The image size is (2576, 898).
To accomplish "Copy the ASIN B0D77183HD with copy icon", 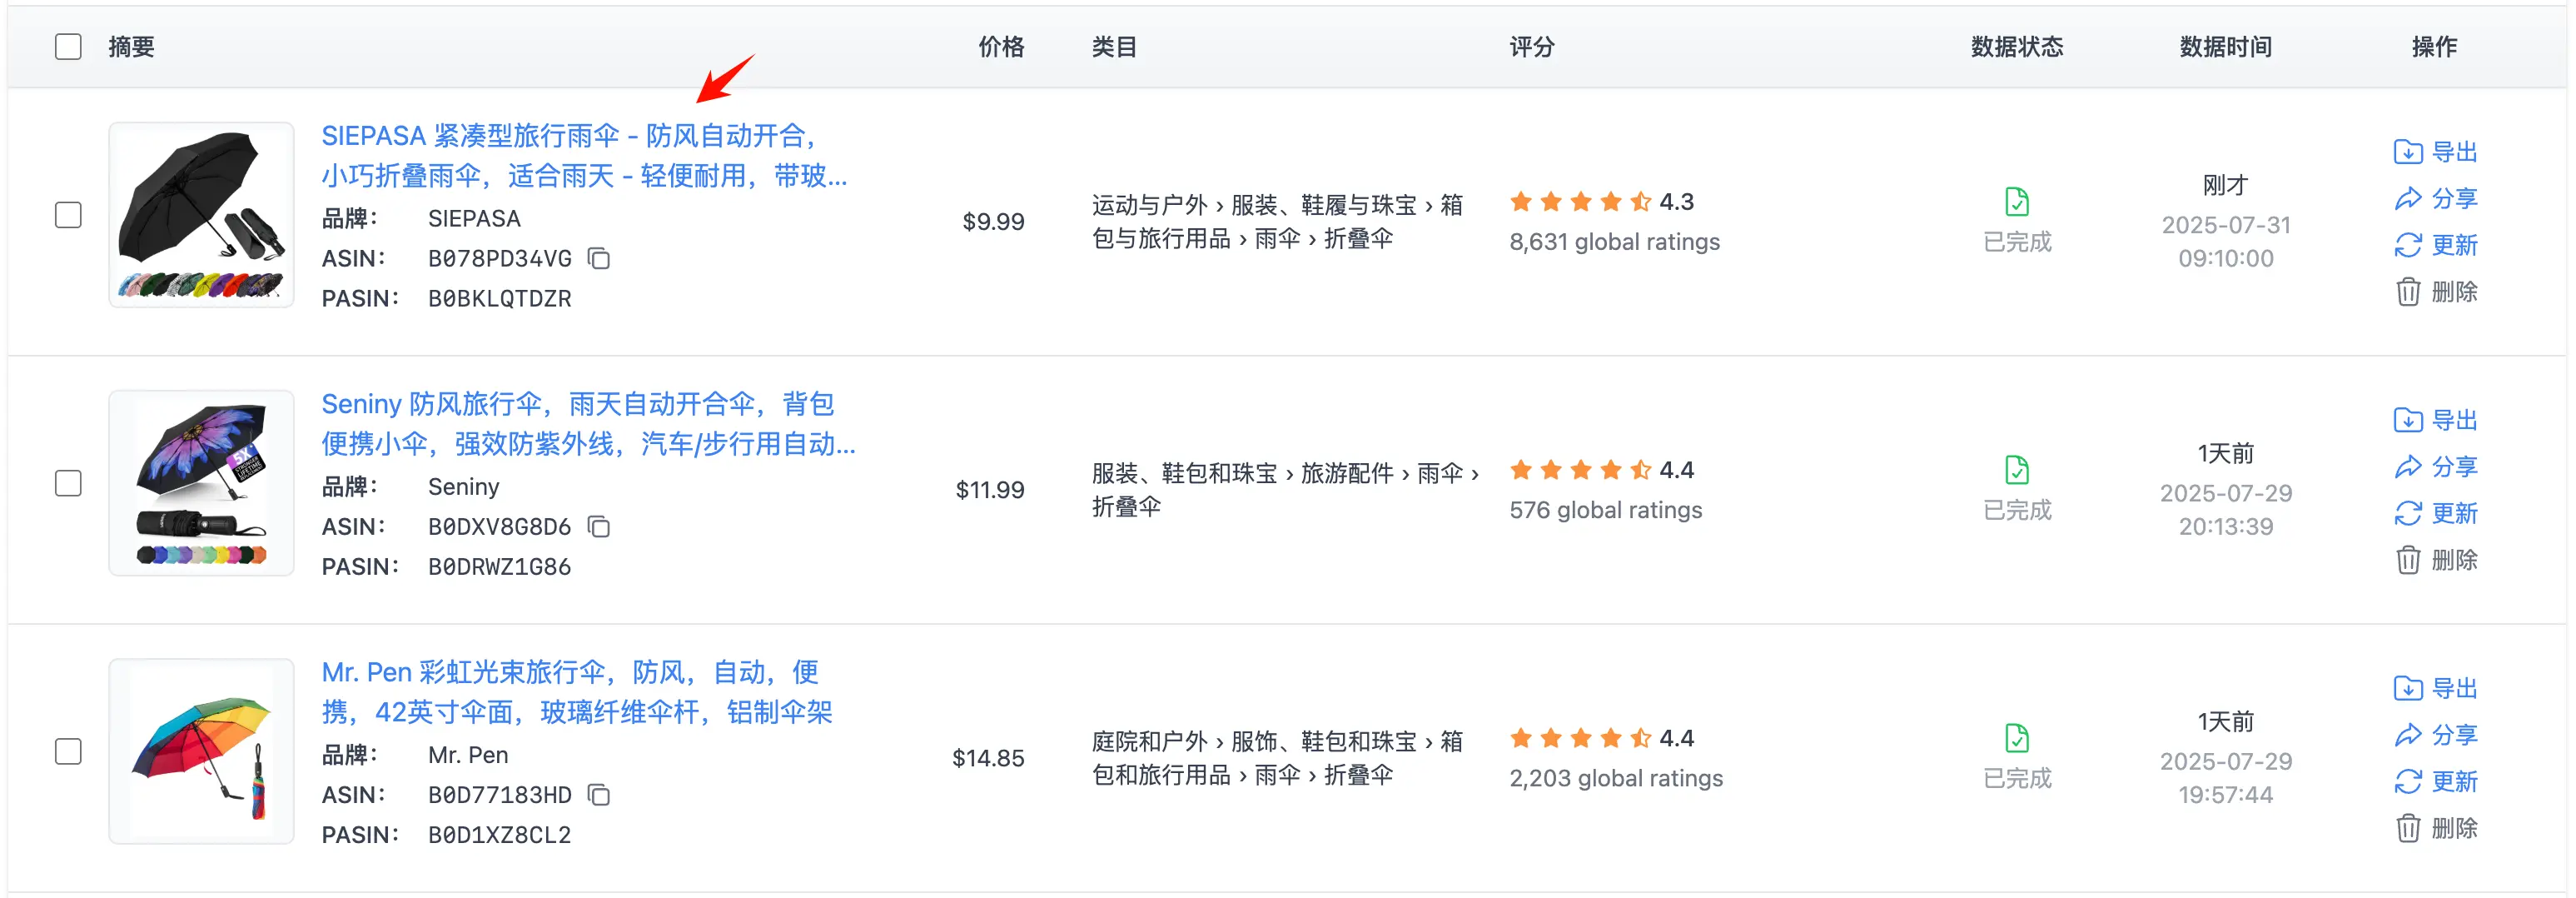I will pyautogui.click(x=598, y=795).
